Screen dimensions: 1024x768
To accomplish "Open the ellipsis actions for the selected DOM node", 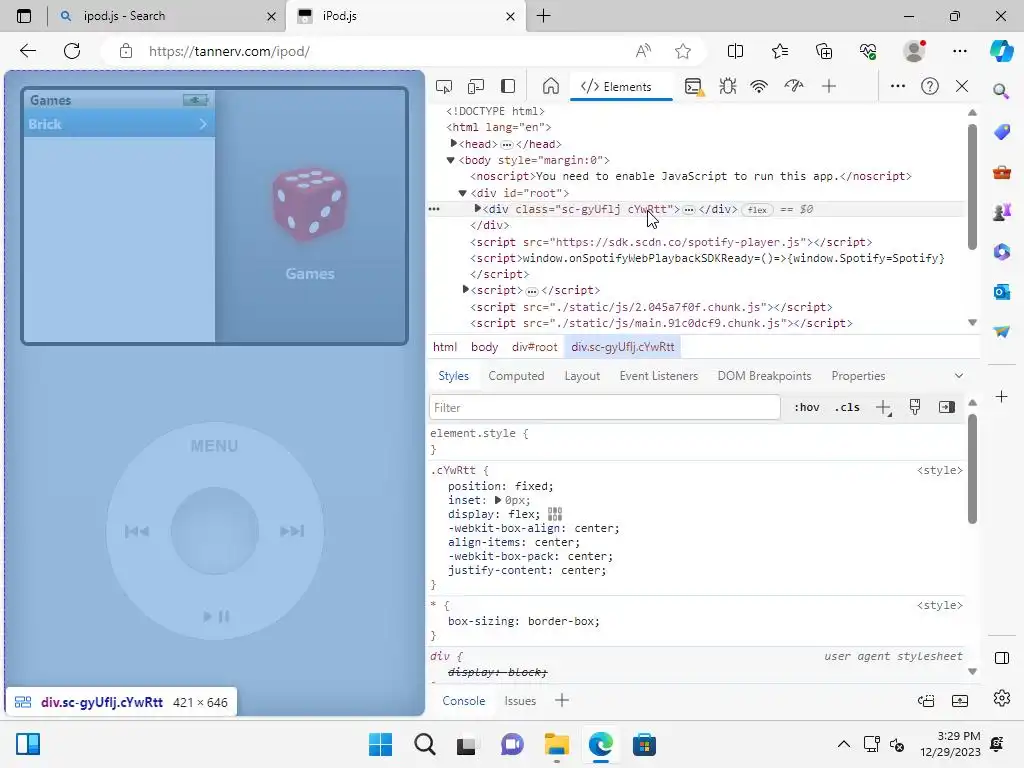I will tap(434, 210).
